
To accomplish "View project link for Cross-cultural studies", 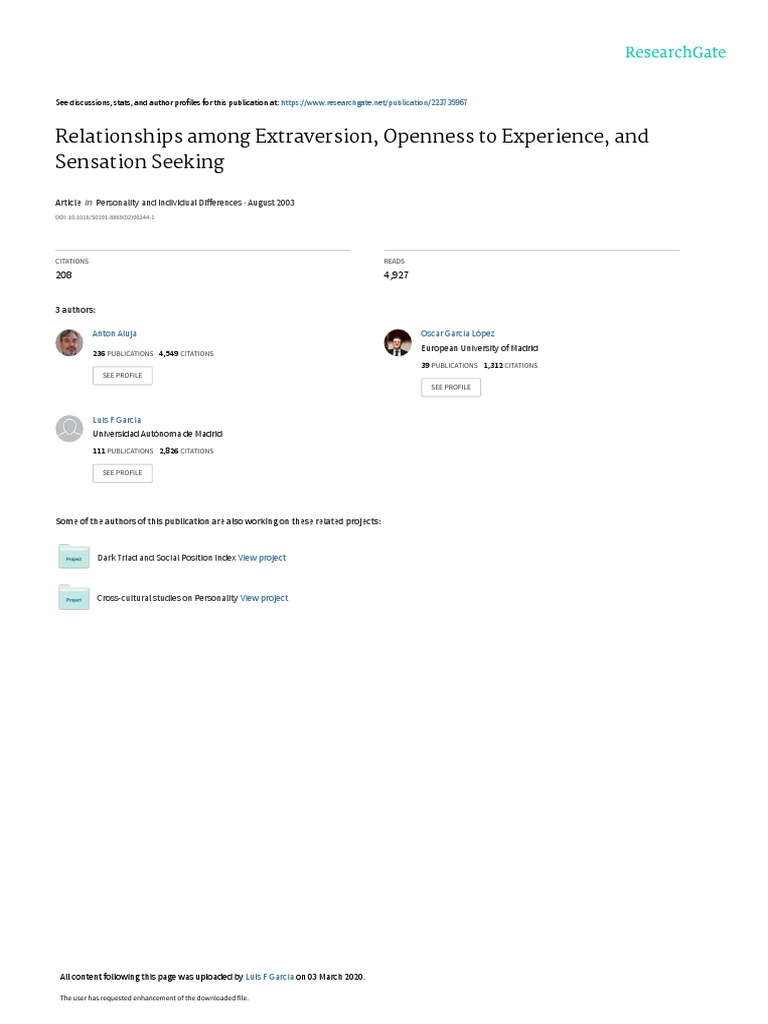I will click(x=264, y=598).
